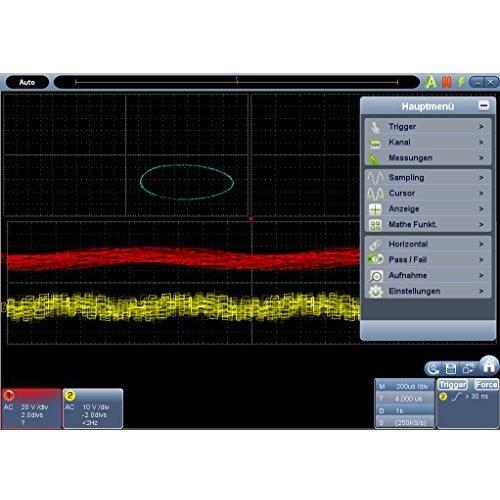Screen dimensions: 500x500
Task: Click the M 200us/div timebase row
Action: pyautogui.click(x=405, y=386)
